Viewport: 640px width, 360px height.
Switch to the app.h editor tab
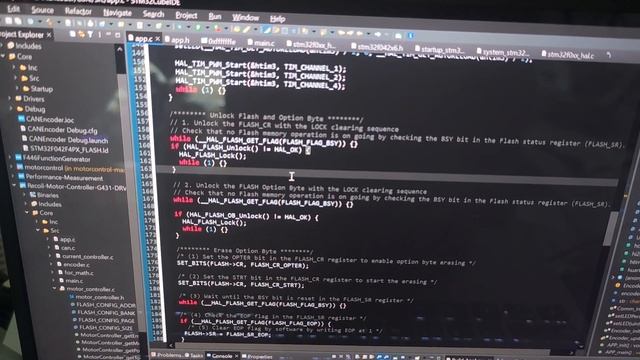(x=177, y=40)
